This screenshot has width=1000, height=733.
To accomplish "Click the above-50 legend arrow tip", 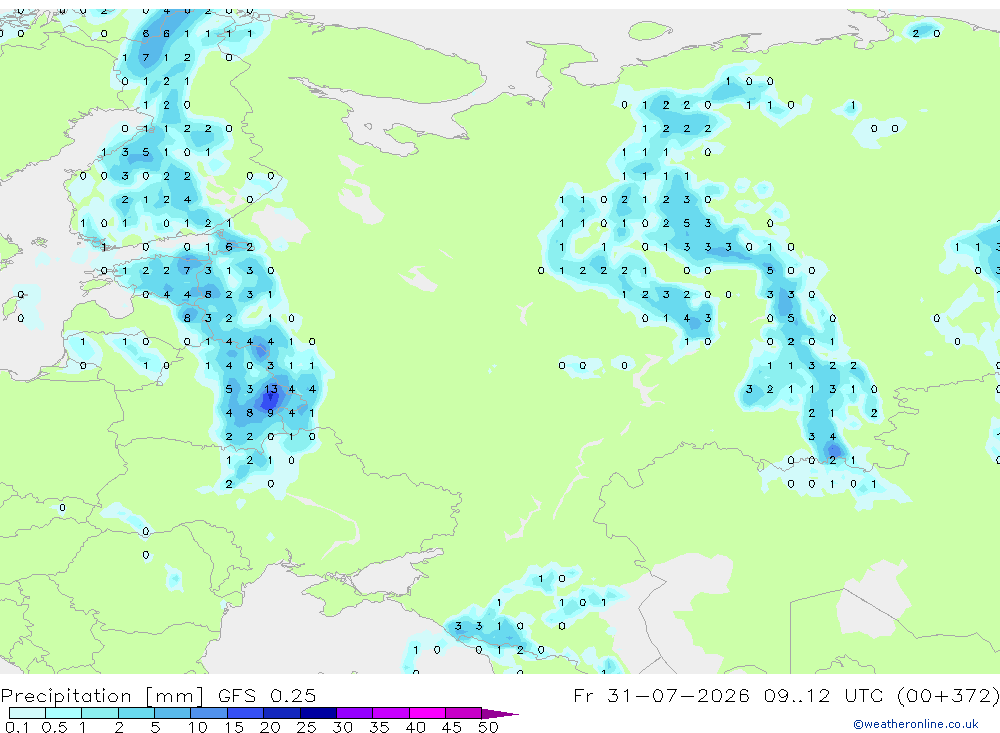I will click(x=500, y=714).
